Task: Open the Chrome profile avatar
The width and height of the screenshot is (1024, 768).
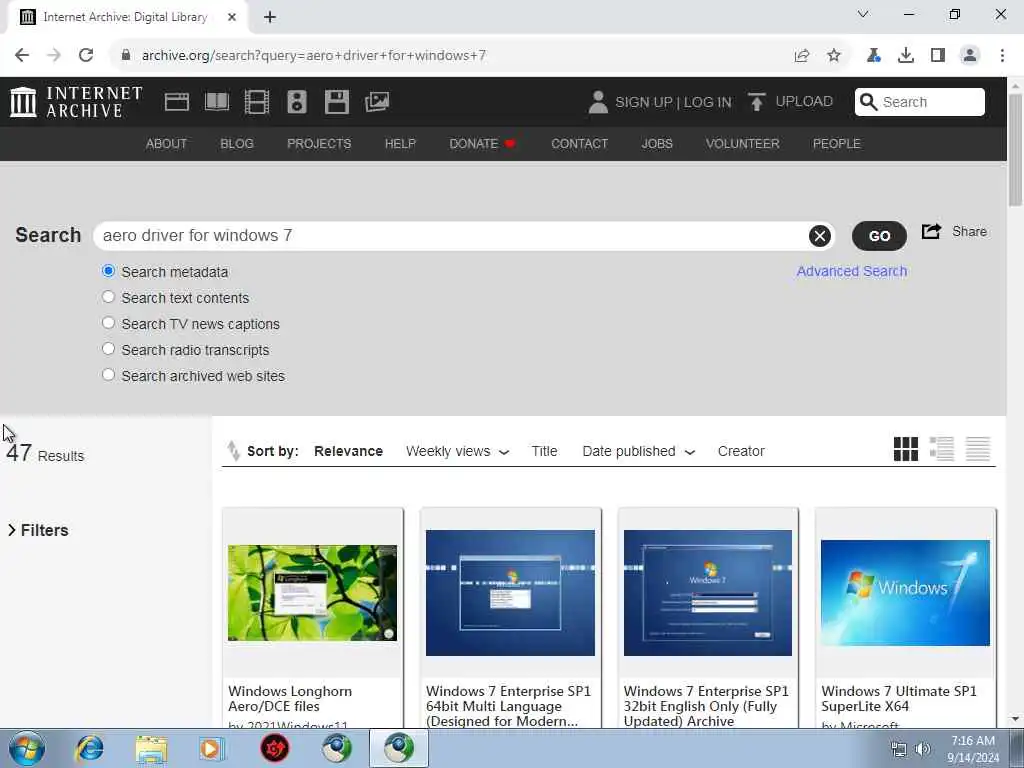Action: point(970,56)
